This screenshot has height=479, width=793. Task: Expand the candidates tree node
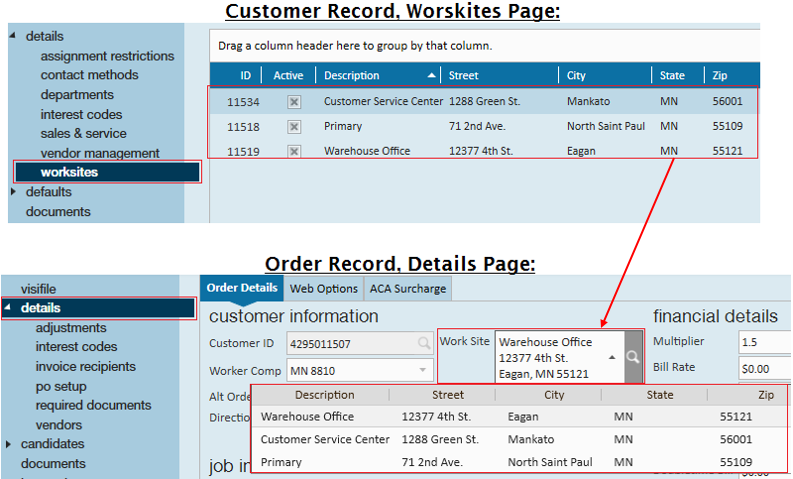(x=8, y=444)
